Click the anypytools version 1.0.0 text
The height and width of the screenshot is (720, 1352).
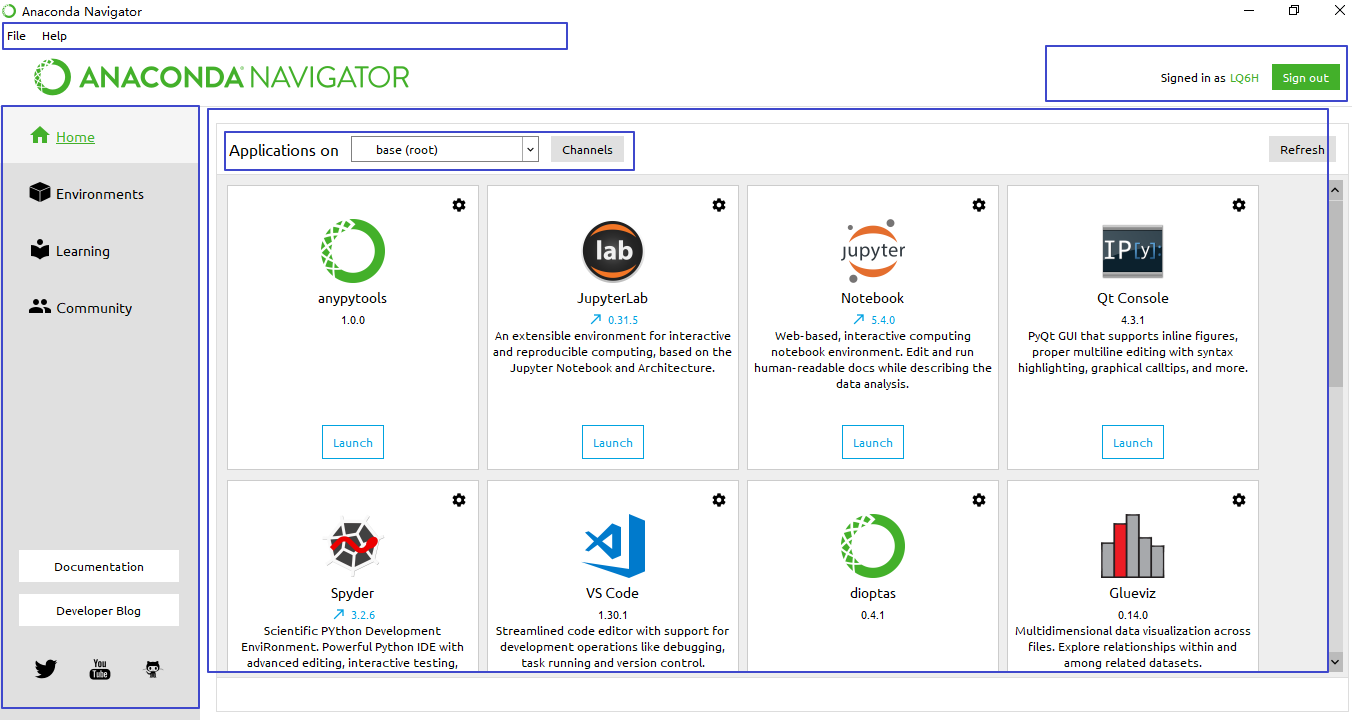click(353, 320)
